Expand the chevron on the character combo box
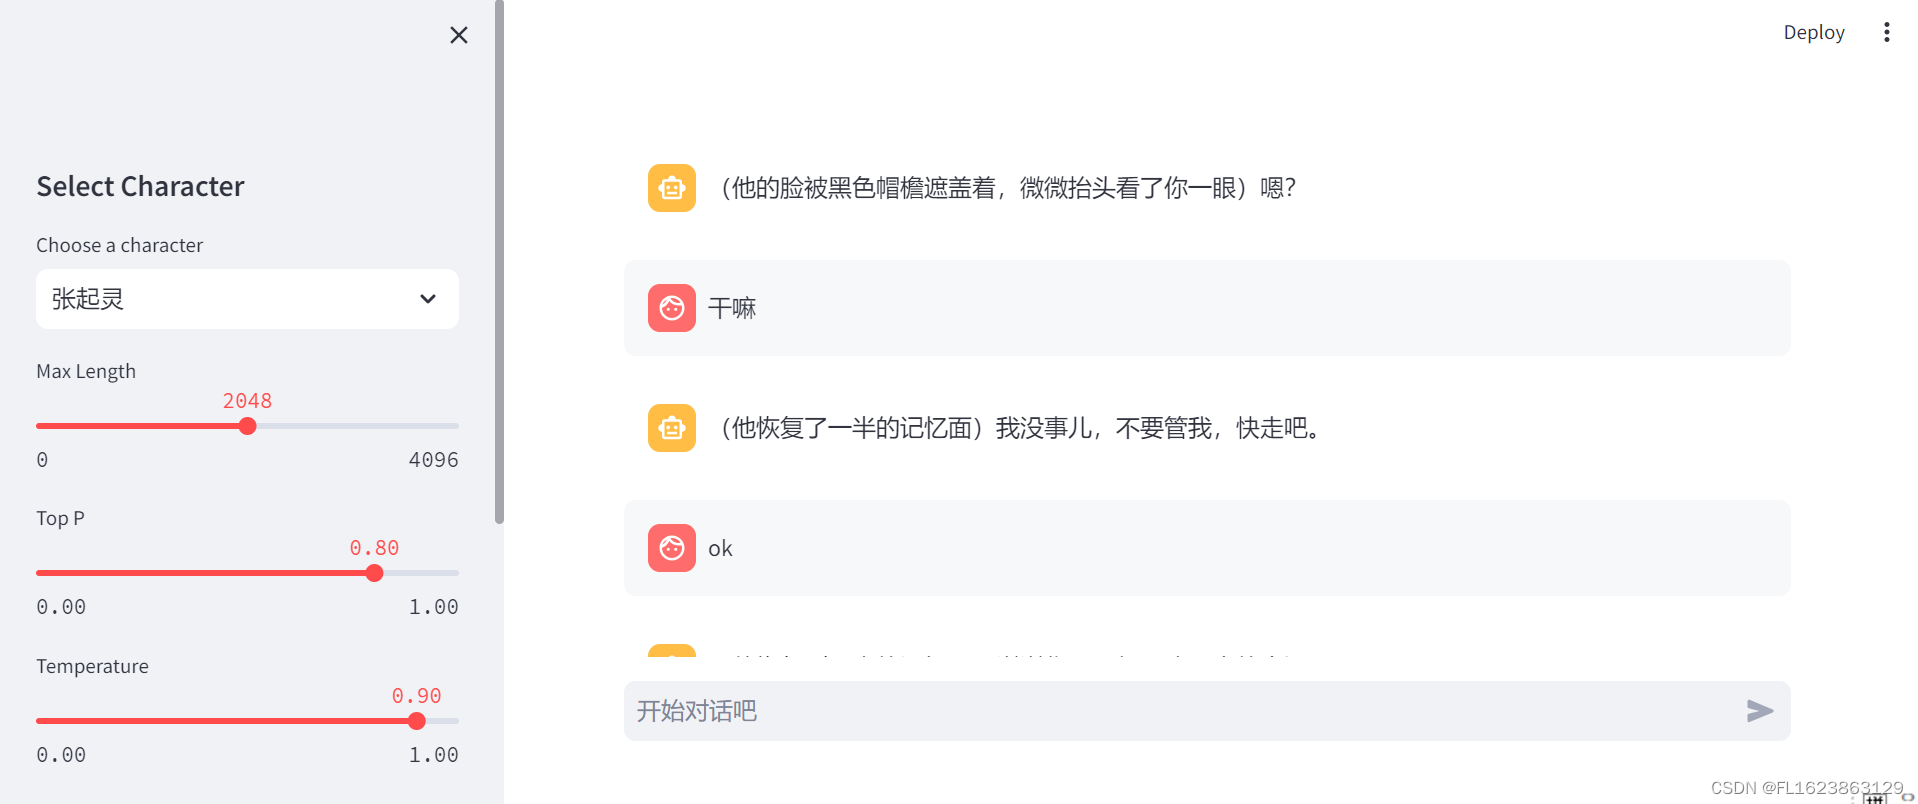The width and height of the screenshot is (1918, 804). coord(427,299)
